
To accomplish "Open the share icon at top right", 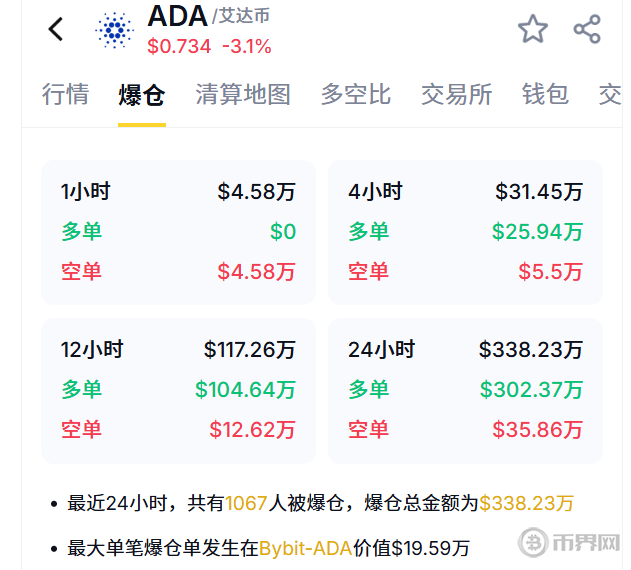I will pyautogui.click(x=587, y=29).
